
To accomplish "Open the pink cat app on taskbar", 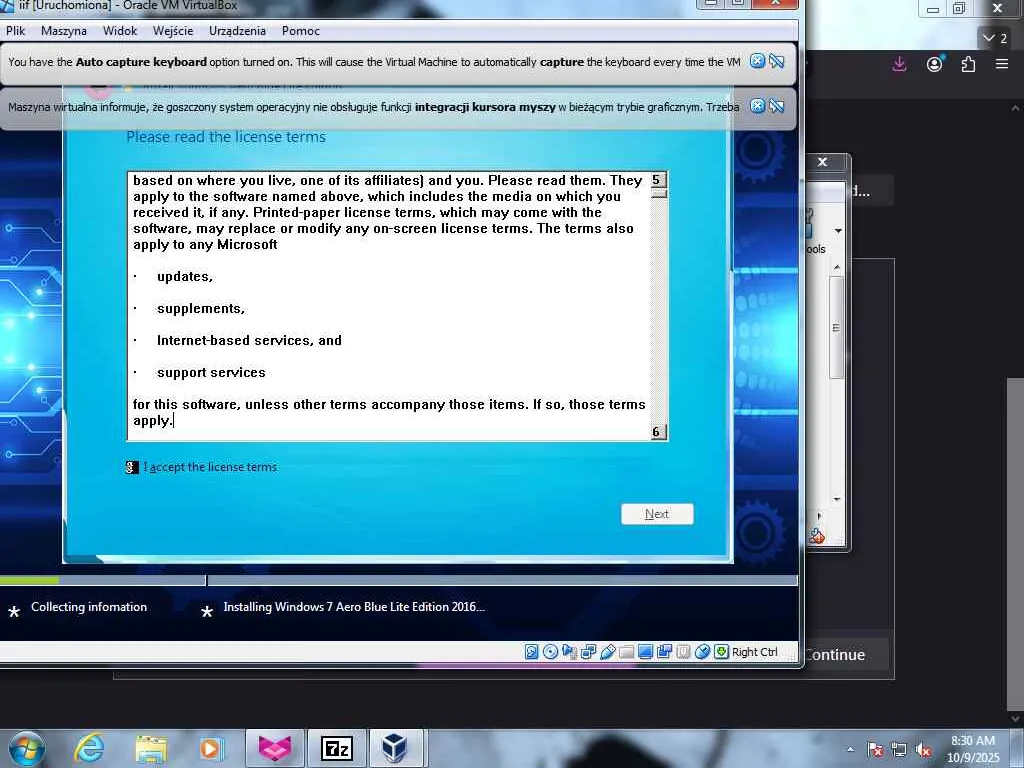I will pos(275,748).
